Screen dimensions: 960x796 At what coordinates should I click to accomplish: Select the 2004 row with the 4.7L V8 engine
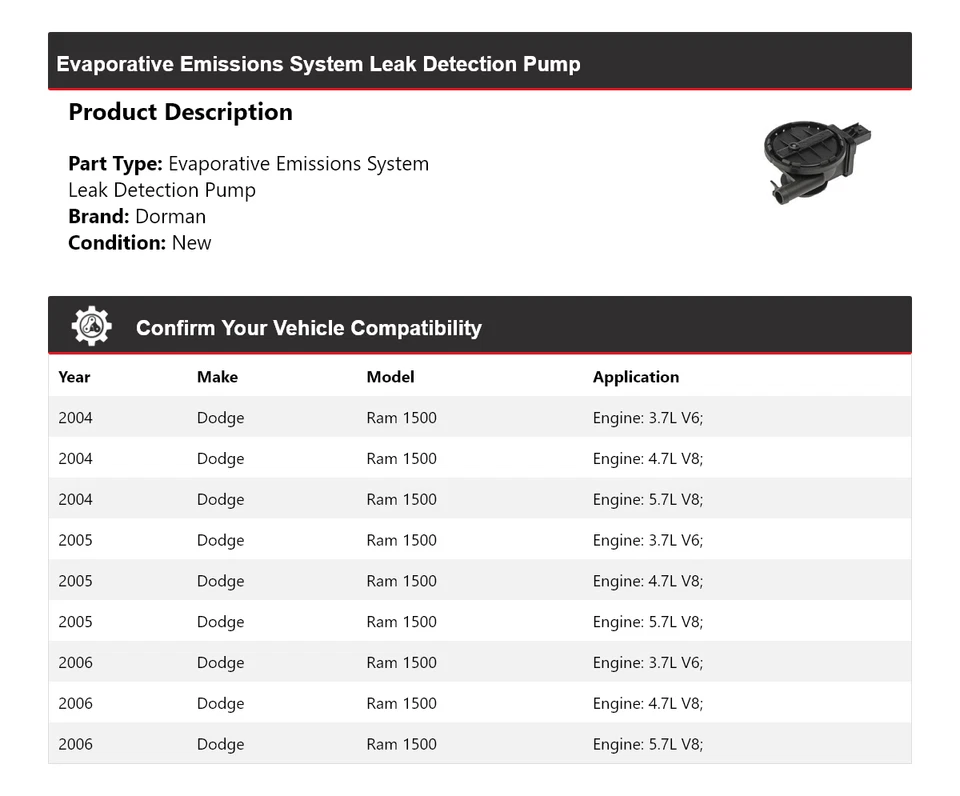pyautogui.click(x=479, y=459)
